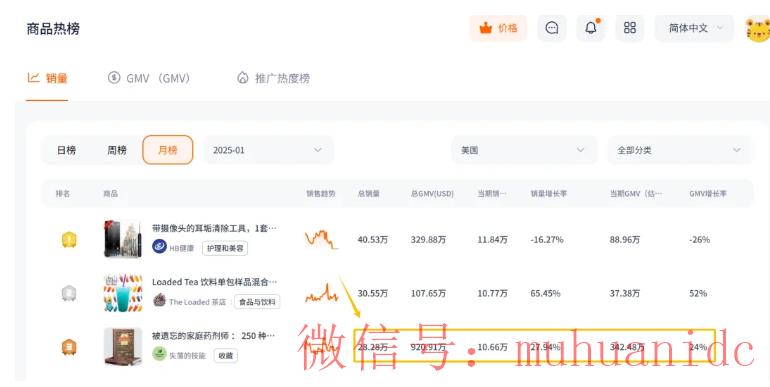The width and height of the screenshot is (770, 387).
Task: Click the rank 3 bronze medal icon
Action: (69, 347)
